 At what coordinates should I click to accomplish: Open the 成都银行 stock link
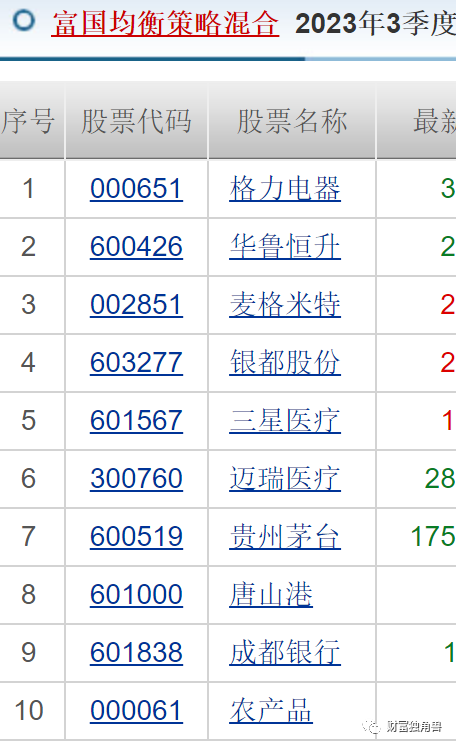tap(285, 652)
